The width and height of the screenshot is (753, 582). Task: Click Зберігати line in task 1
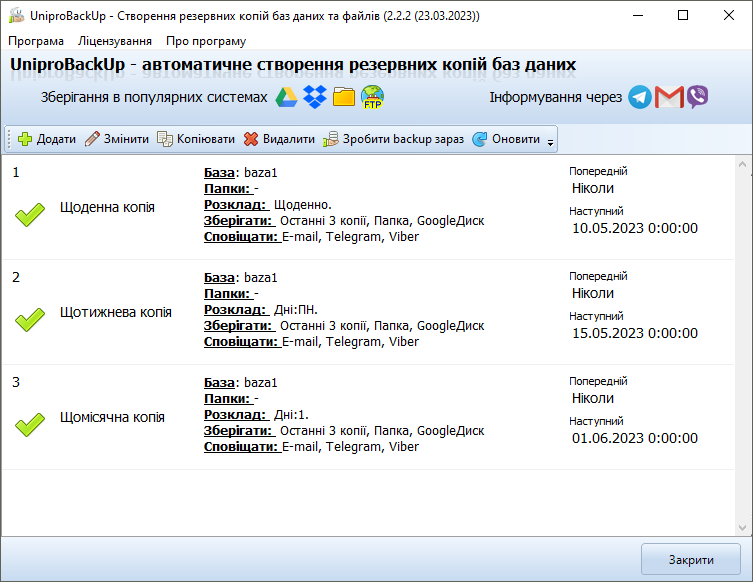tap(344, 221)
